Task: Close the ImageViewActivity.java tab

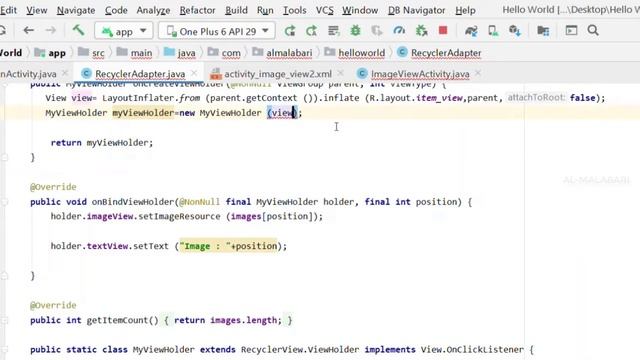Action: coord(478,73)
